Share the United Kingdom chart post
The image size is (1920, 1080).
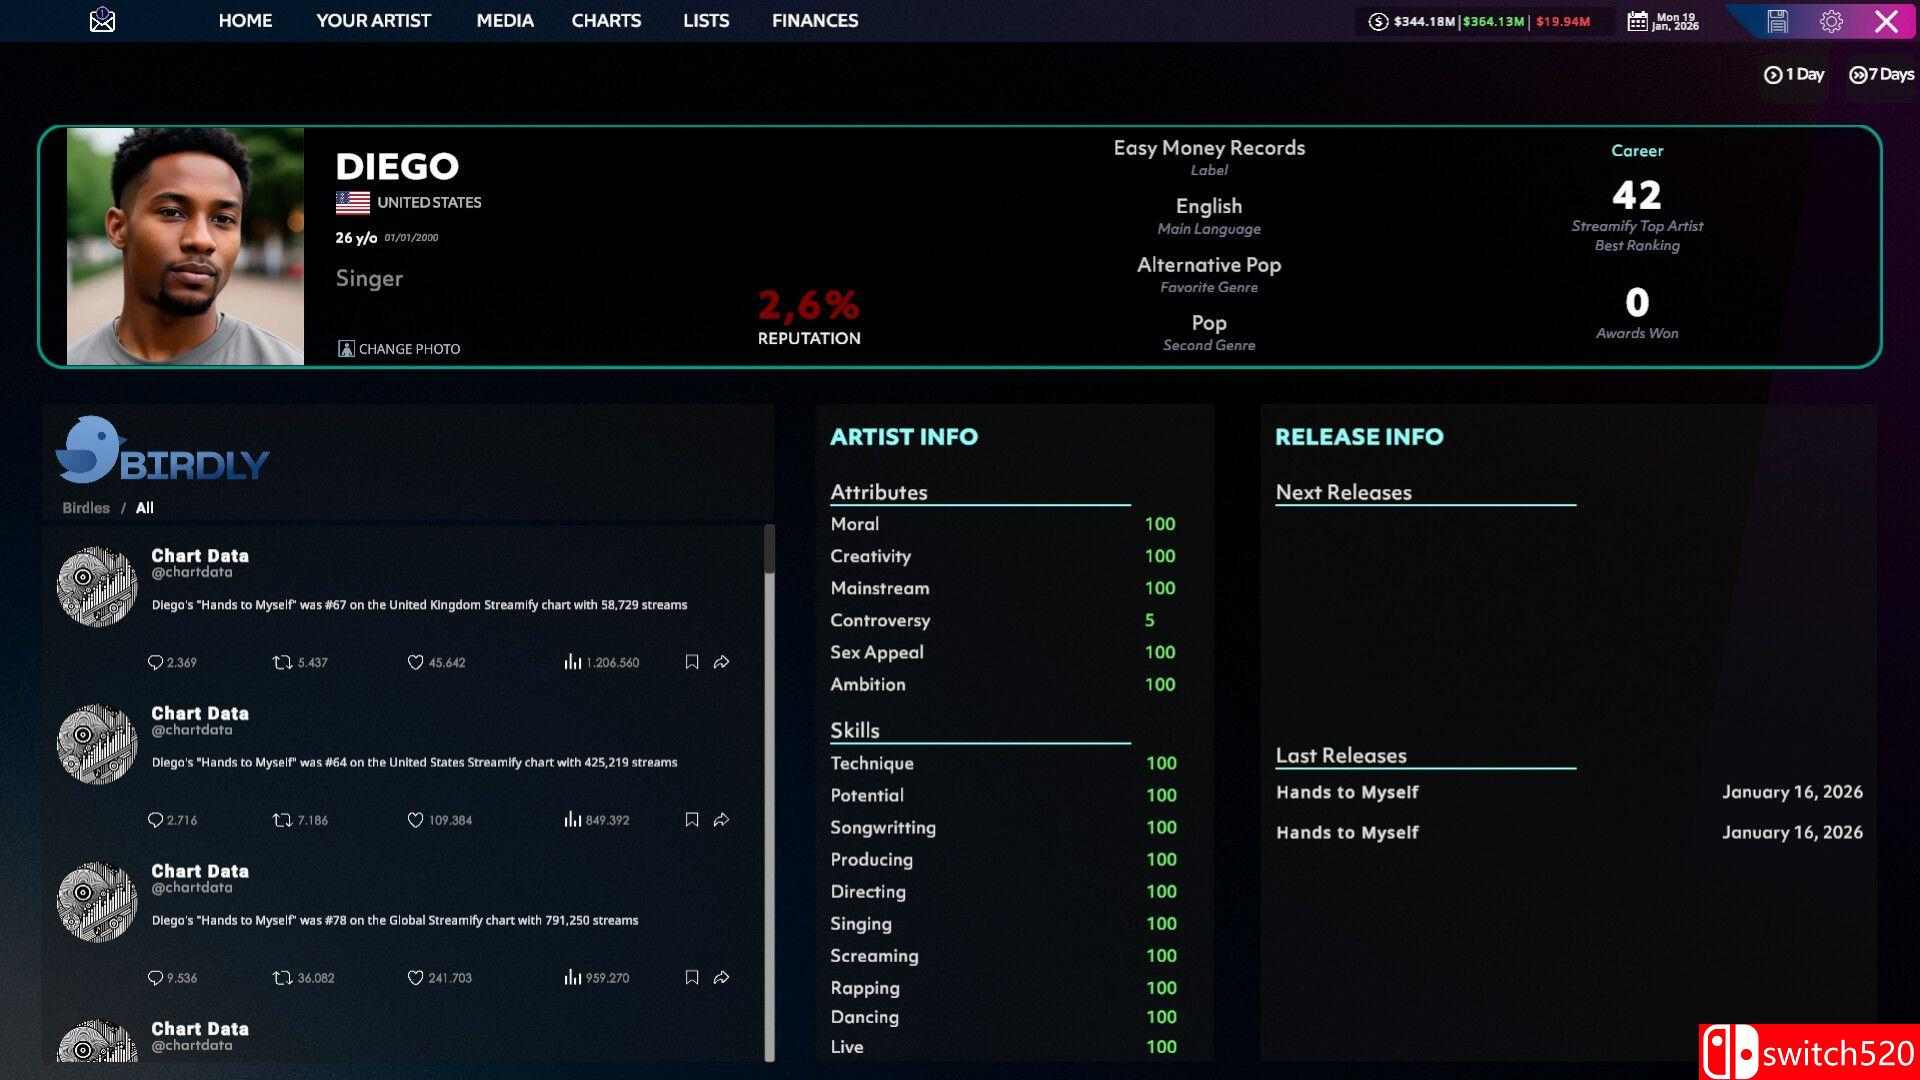click(721, 662)
